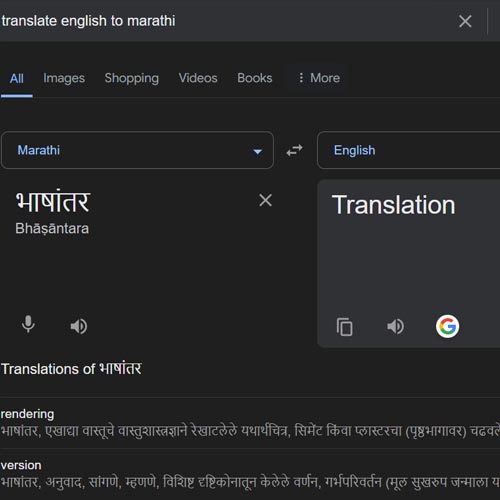Switch to the Shopping tab
The image size is (500, 500).
click(132, 78)
